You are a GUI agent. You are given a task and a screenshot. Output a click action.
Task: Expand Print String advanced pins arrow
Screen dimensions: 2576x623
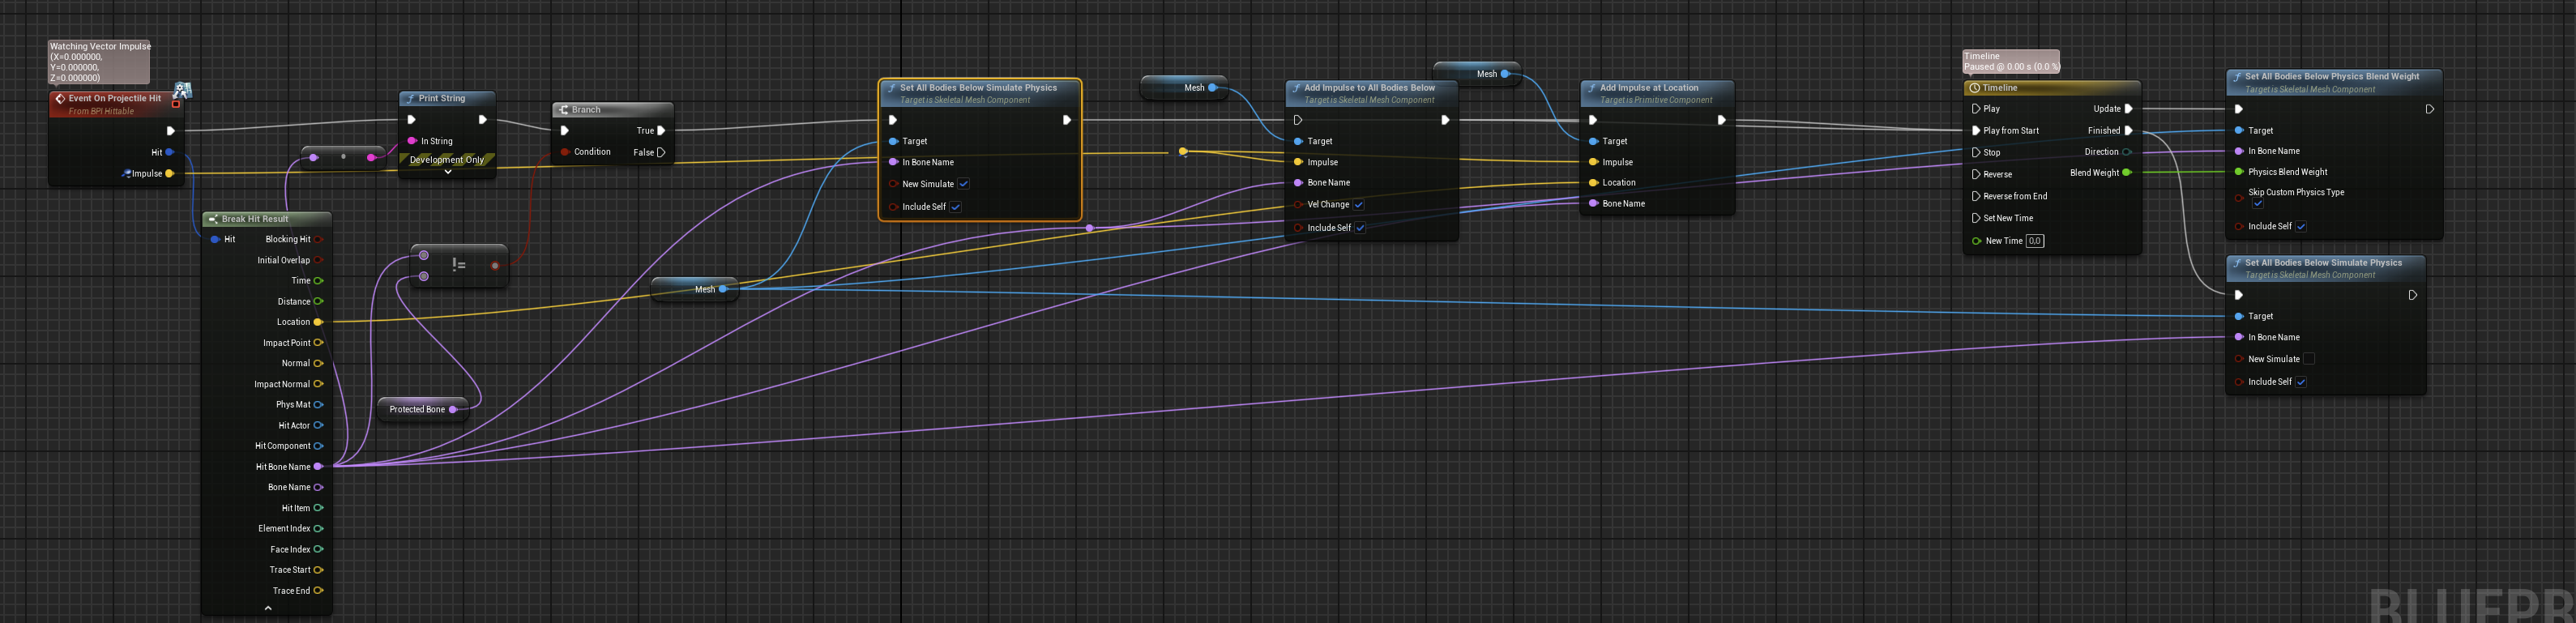point(448,172)
